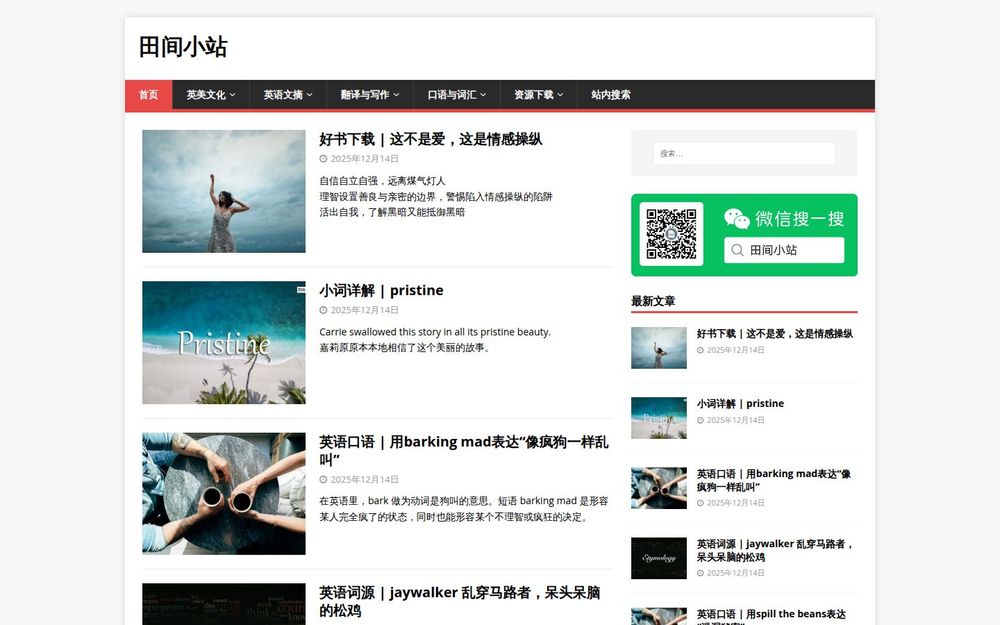Viewport: 1000px width, 625px height.
Task: Click clock icon under main barking mad title
Action: point(323,480)
